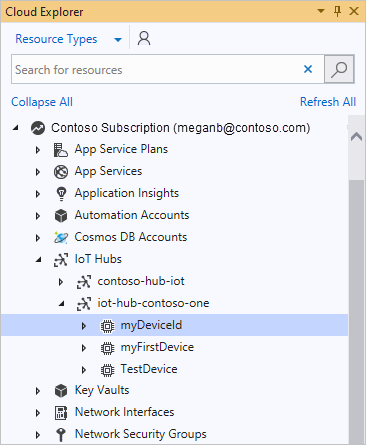Click the Application Insights lightbulb icon

(61, 194)
